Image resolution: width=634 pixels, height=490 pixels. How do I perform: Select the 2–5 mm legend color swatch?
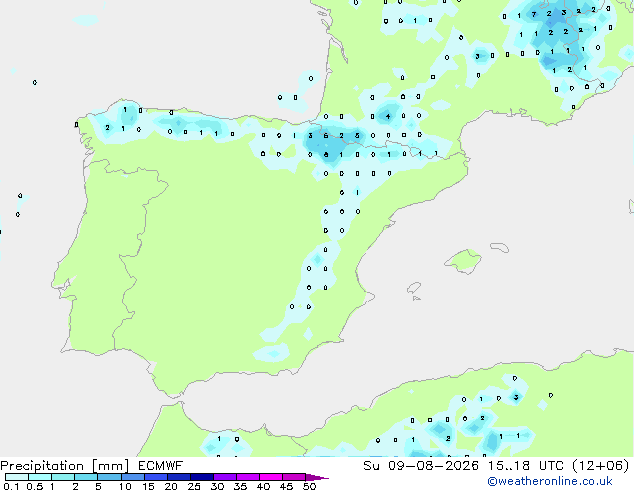[86, 477]
